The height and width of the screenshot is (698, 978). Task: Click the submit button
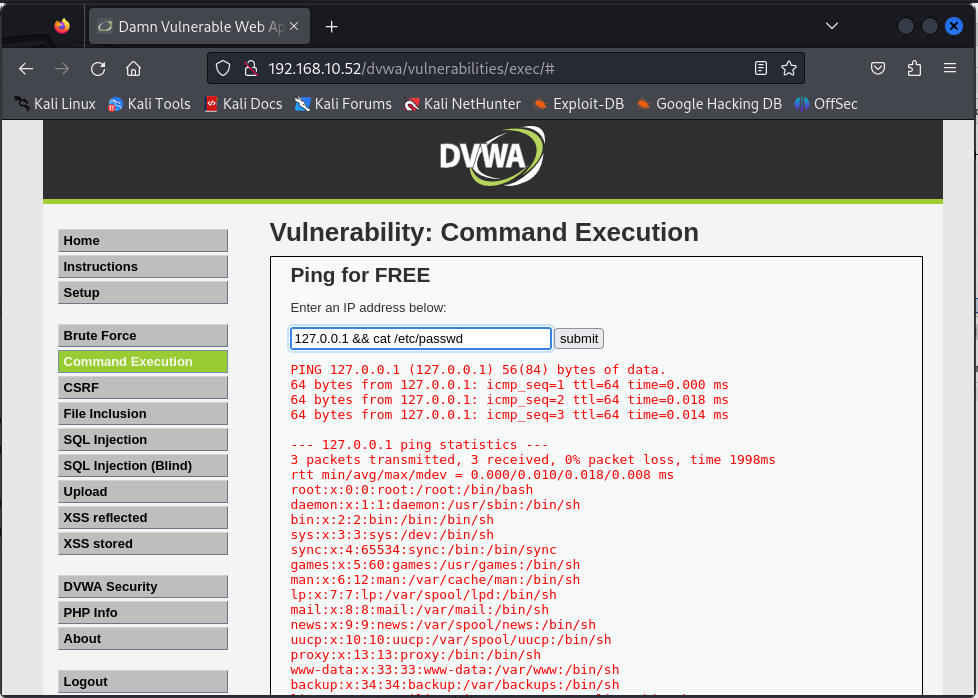(x=579, y=339)
